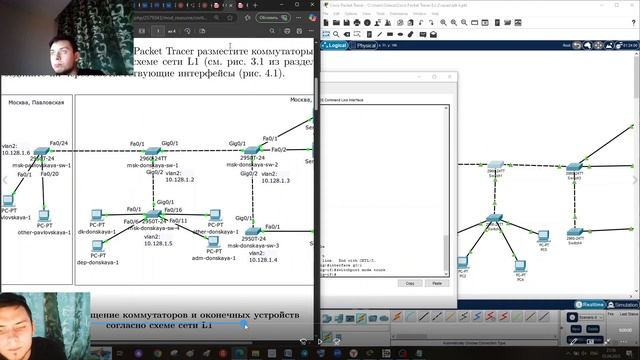The height and width of the screenshot is (360, 640).
Task: Choose the Draw Rectangle tool
Action: (x=390, y=34)
